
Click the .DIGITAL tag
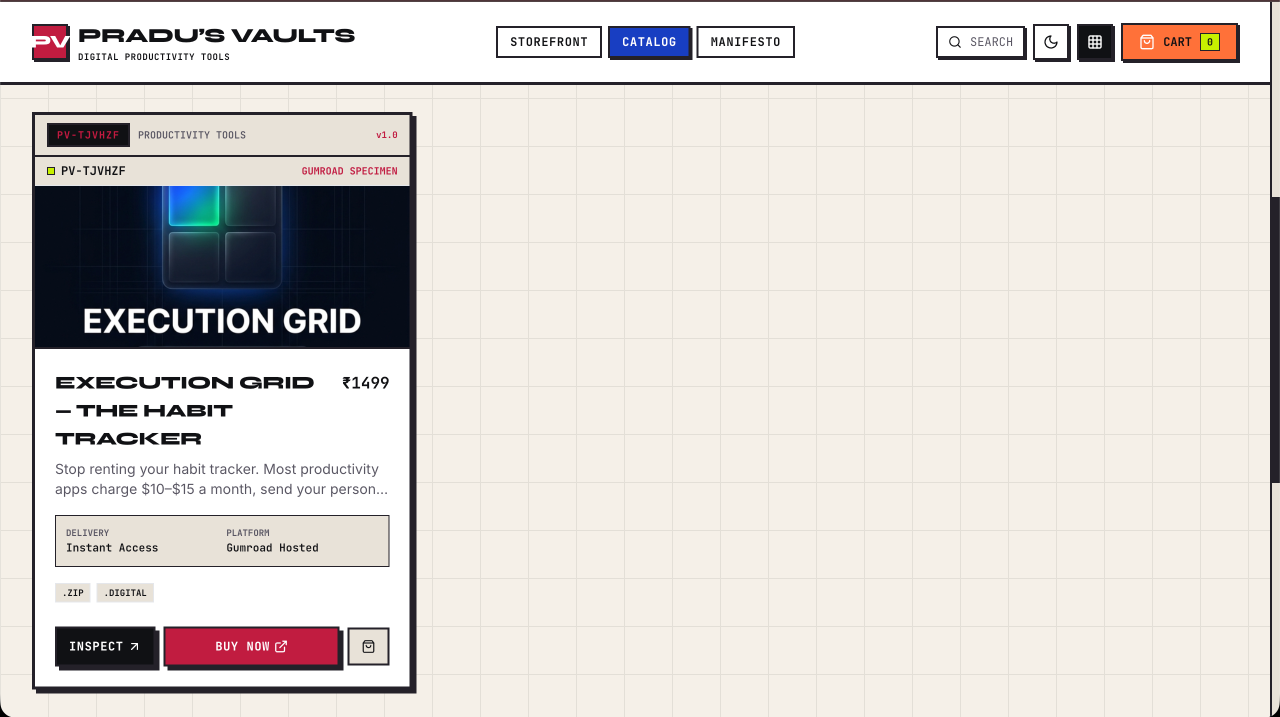pyautogui.click(x=125, y=593)
